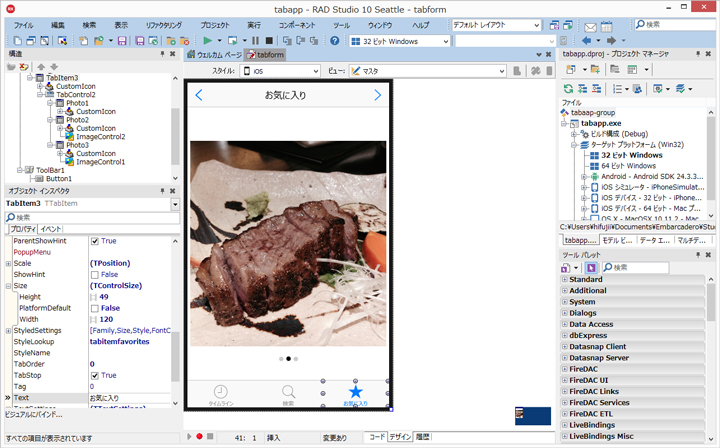Open the プロジェクト menu
The height and width of the screenshot is (448, 720).
214,25
